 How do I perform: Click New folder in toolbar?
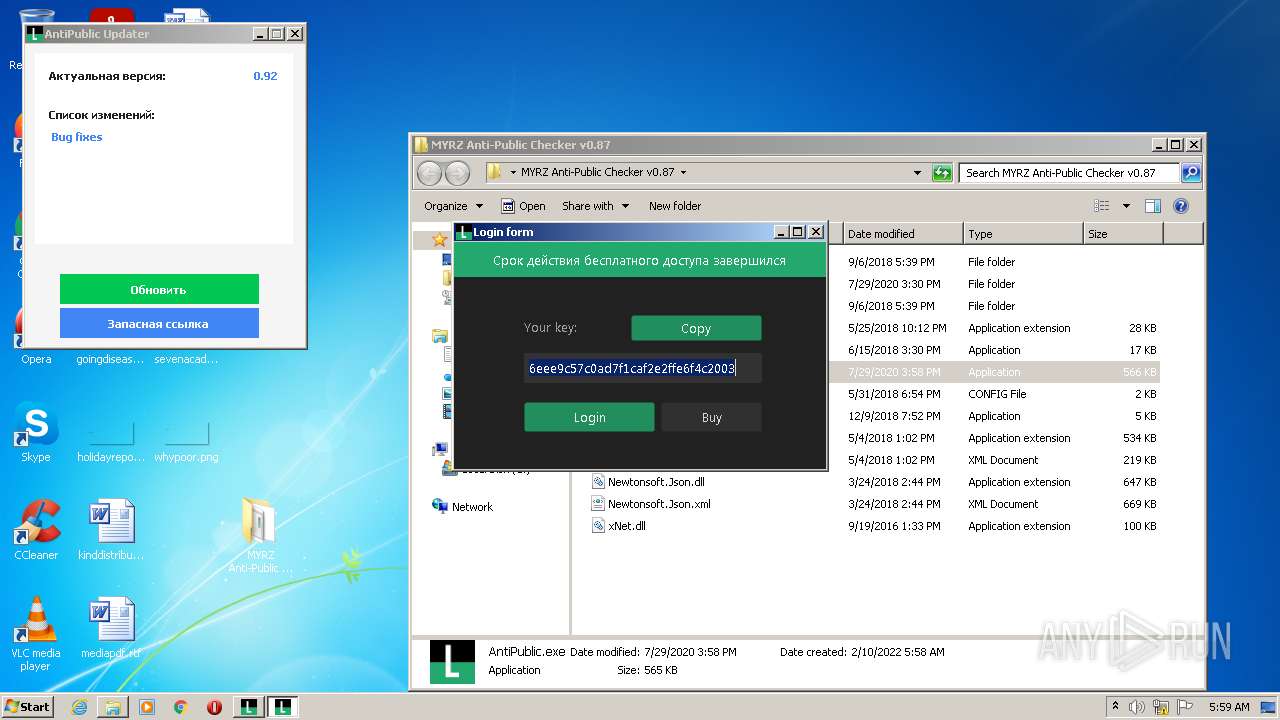[675, 206]
